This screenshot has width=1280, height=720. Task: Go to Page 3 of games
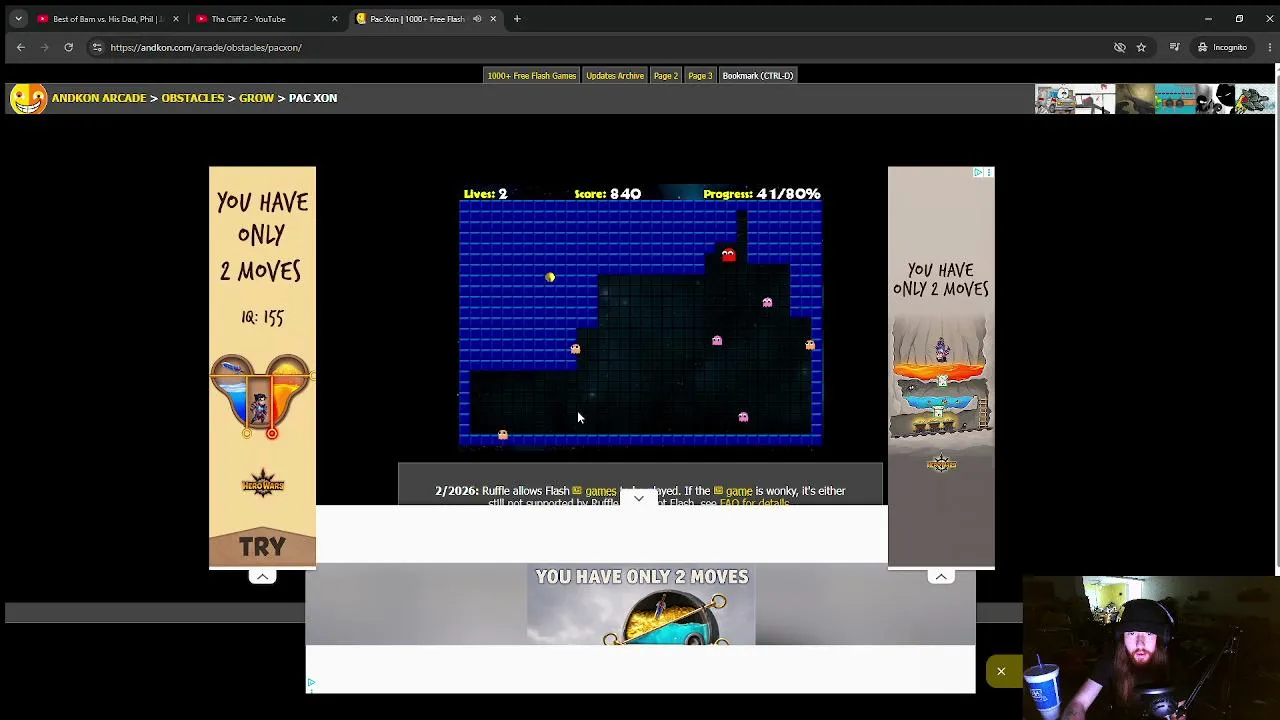click(x=700, y=76)
